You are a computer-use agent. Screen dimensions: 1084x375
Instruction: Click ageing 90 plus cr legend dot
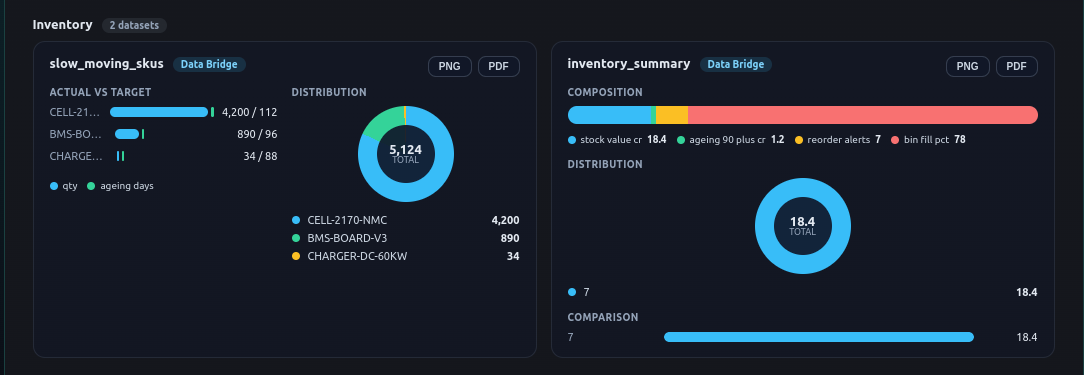point(681,140)
